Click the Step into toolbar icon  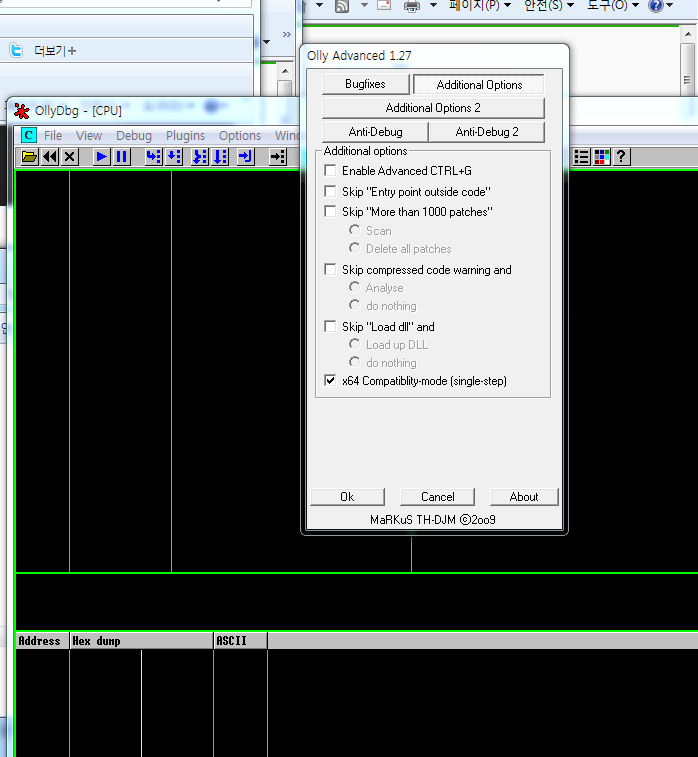tap(154, 156)
